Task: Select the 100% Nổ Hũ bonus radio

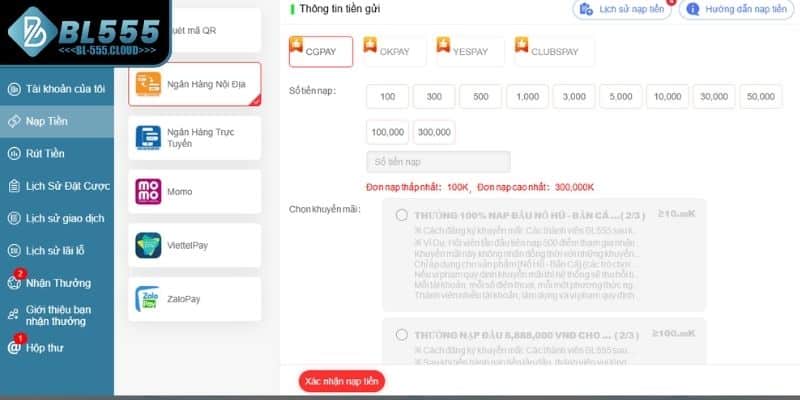Action: coord(402,215)
